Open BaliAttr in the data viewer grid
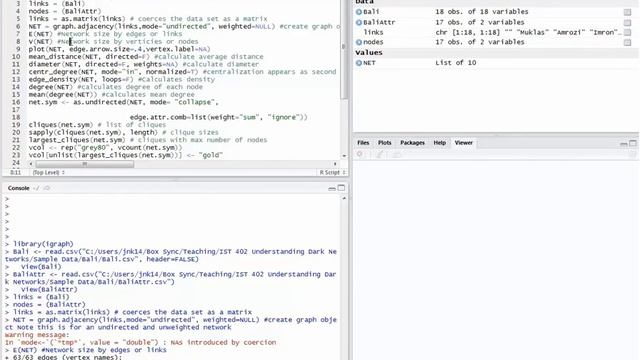Image resolution: width=640 pixels, height=360 pixels. click(627, 22)
